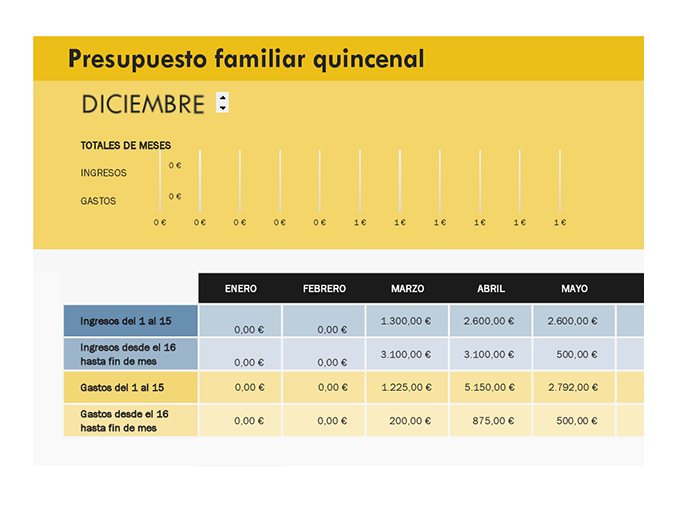Click the 0 € value beside INGRESOS
Image resolution: width=675 pixels, height=520 pixels.
(x=175, y=165)
